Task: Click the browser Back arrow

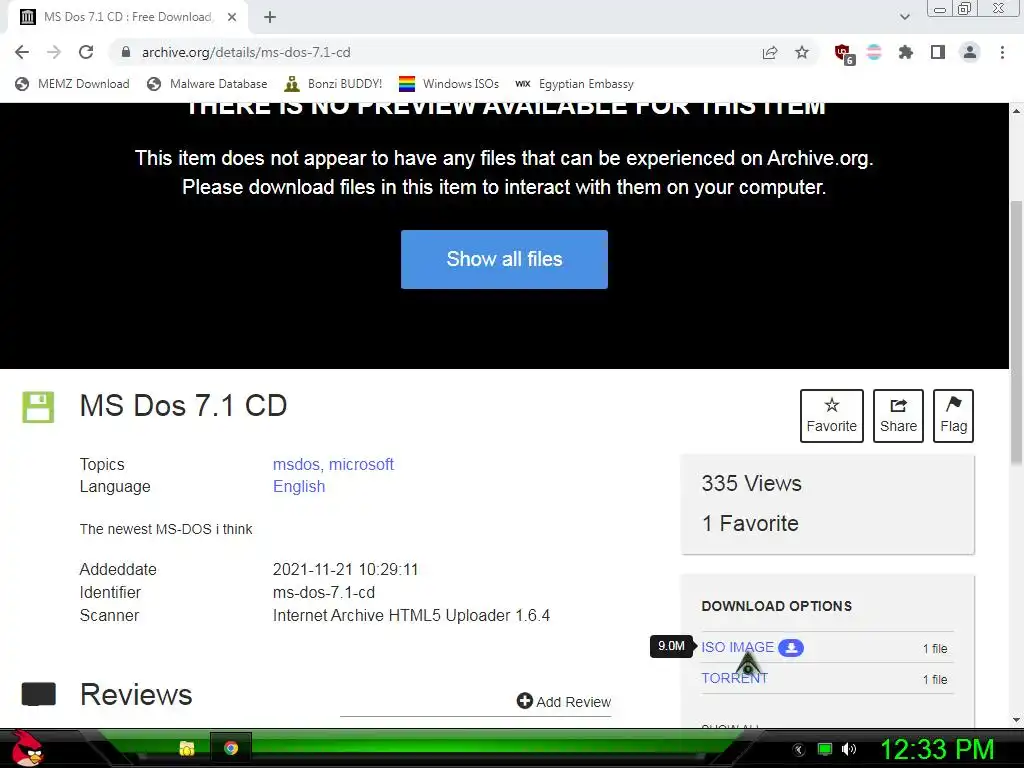Action: click(22, 52)
